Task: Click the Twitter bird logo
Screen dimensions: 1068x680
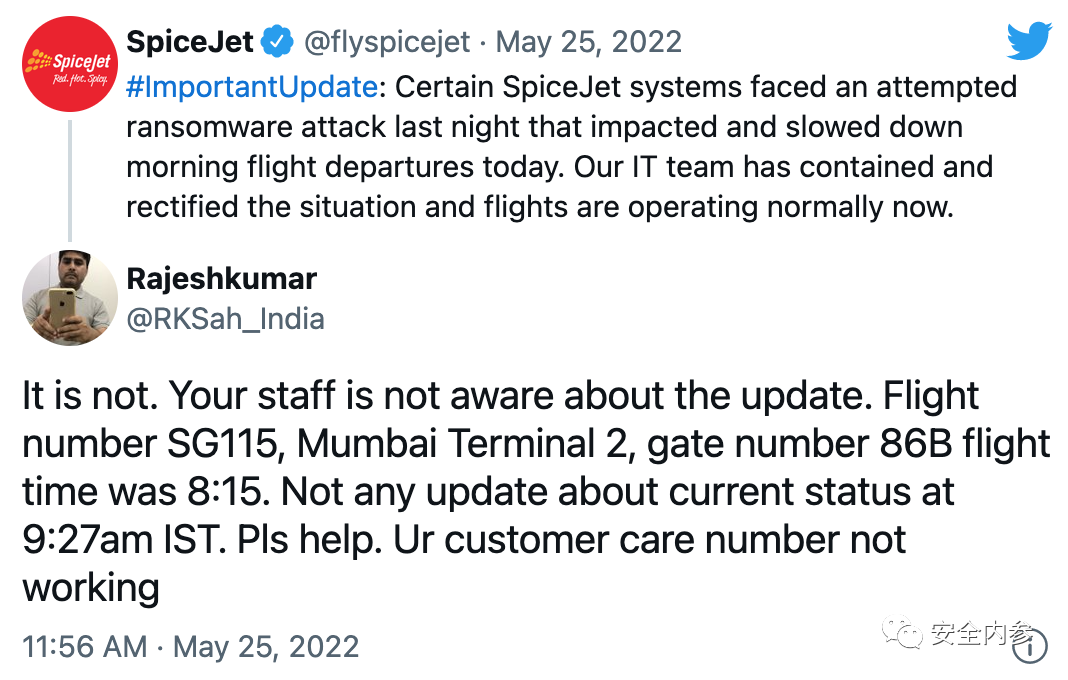Action: coord(1029,42)
